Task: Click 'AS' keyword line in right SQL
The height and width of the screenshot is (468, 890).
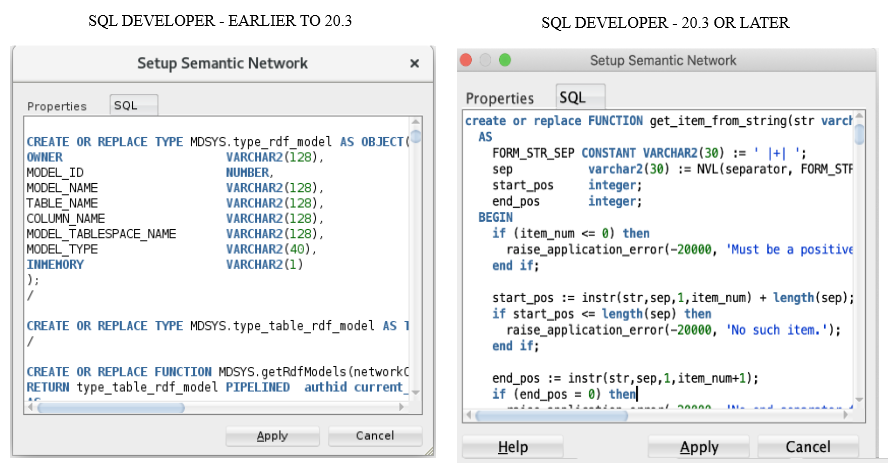Action: (485, 137)
